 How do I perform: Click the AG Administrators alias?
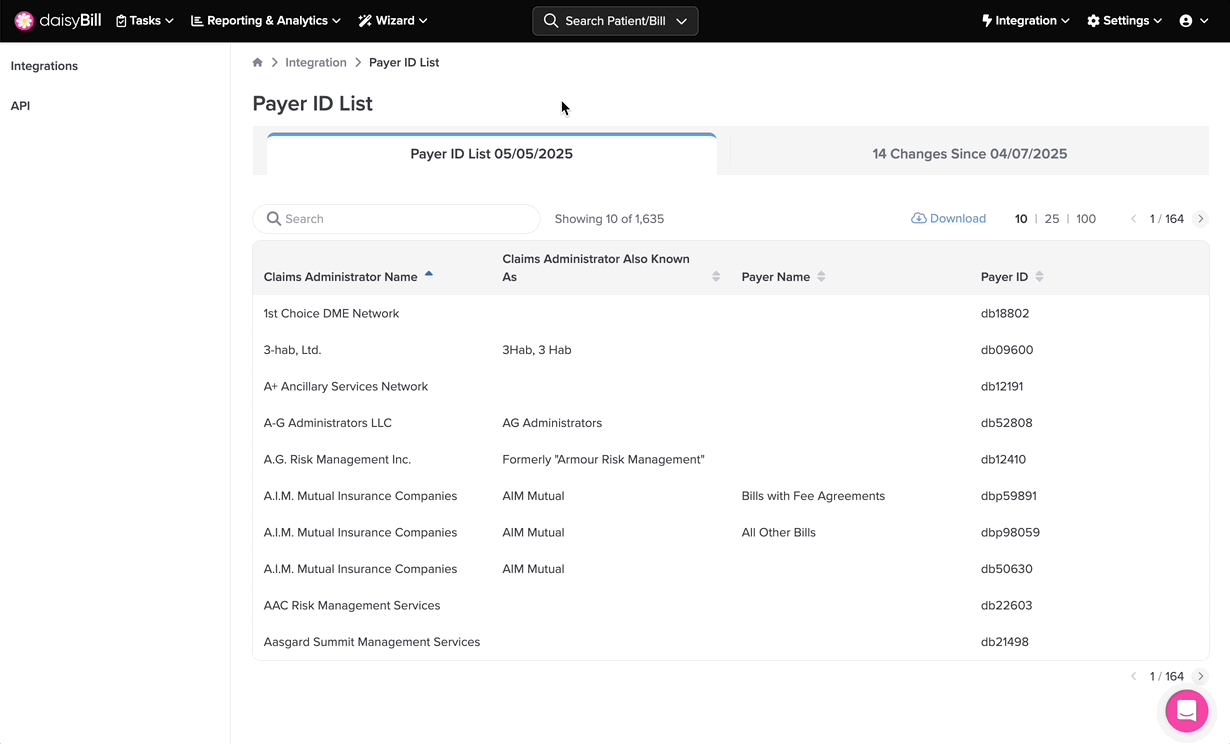click(552, 423)
